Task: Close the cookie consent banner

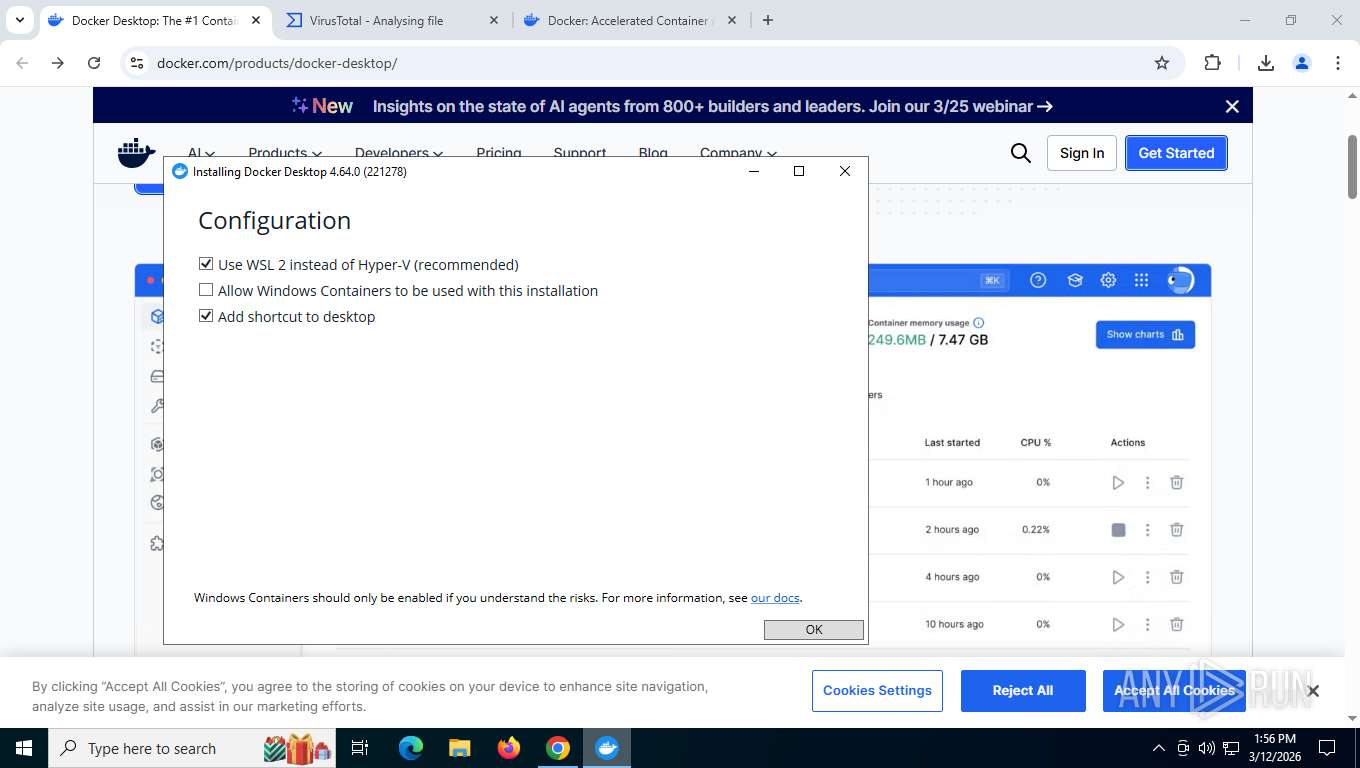Action: coord(1313,691)
